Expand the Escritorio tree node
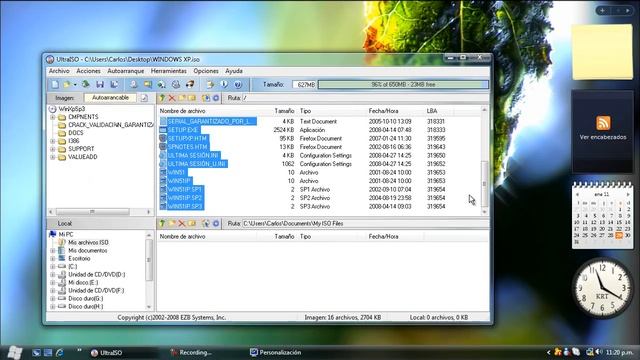This screenshot has width=640, height=360. (53, 259)
